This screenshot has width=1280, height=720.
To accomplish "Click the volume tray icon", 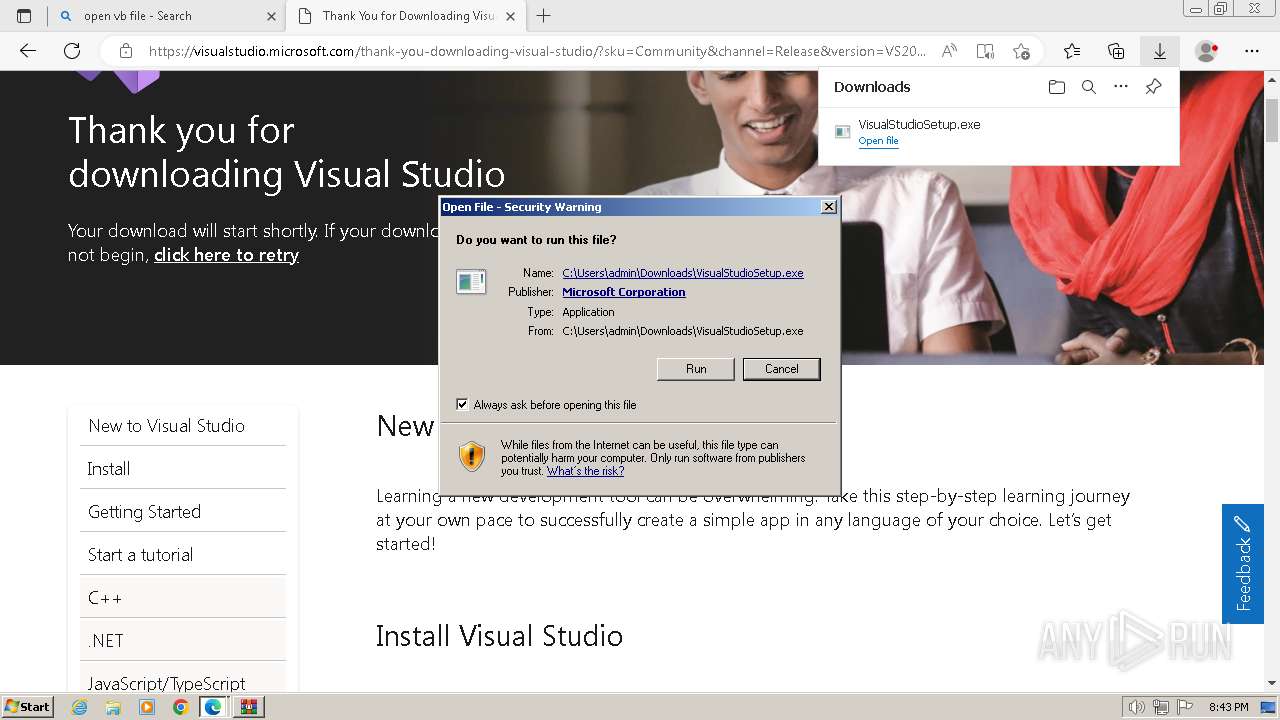I will click(x=1137, y=707).
